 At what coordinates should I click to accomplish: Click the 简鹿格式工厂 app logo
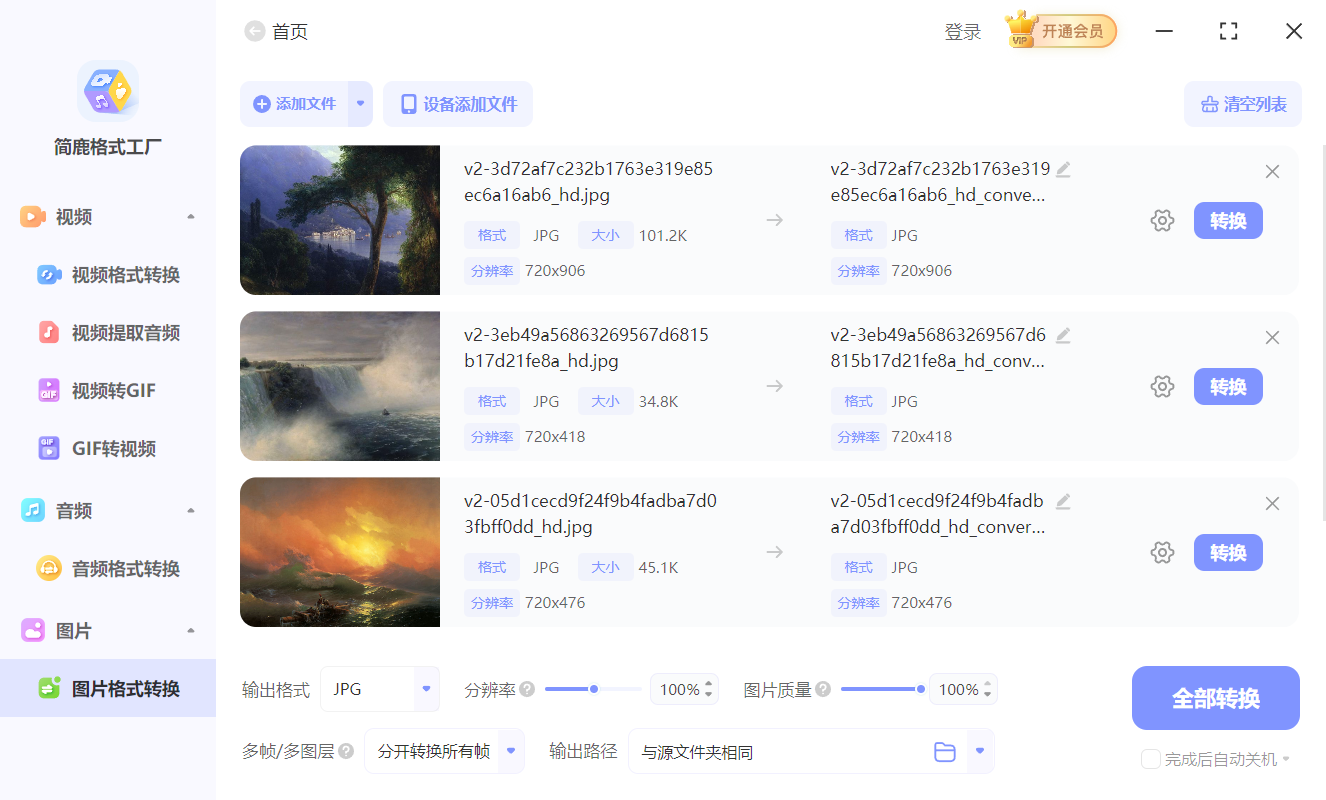(108, 91)
